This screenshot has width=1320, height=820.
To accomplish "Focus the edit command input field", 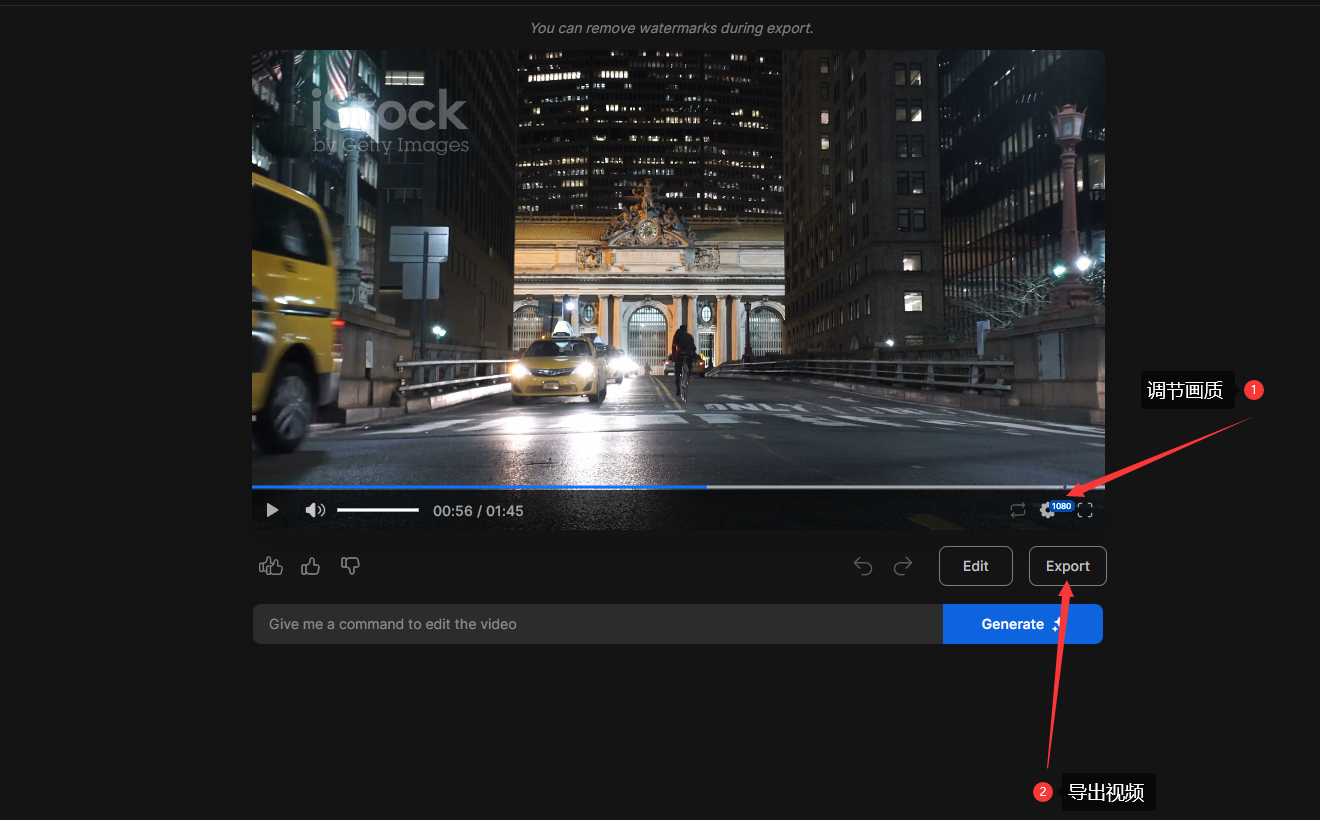I will [598, 624].
